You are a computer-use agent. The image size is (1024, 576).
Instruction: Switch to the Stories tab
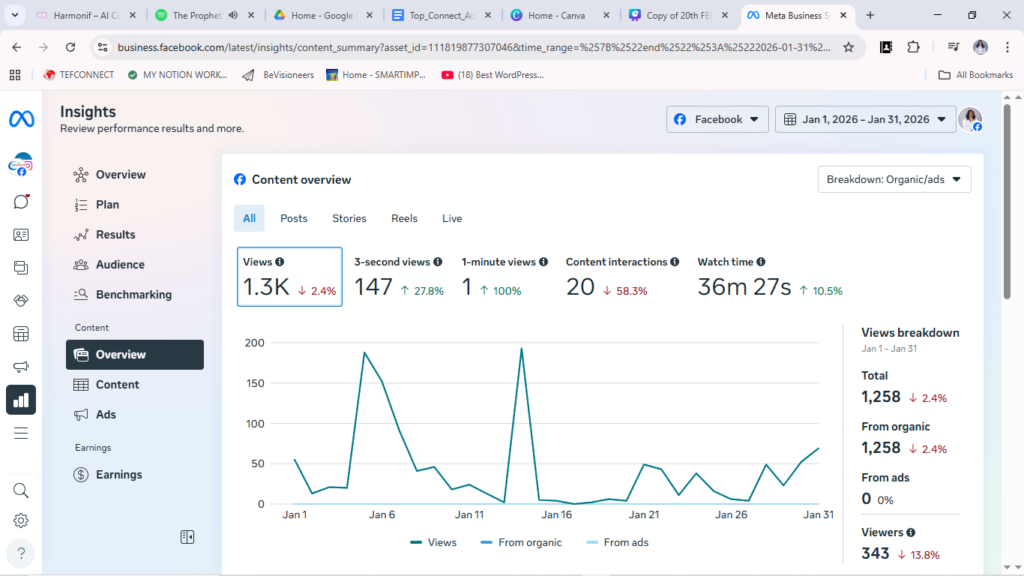349,218
